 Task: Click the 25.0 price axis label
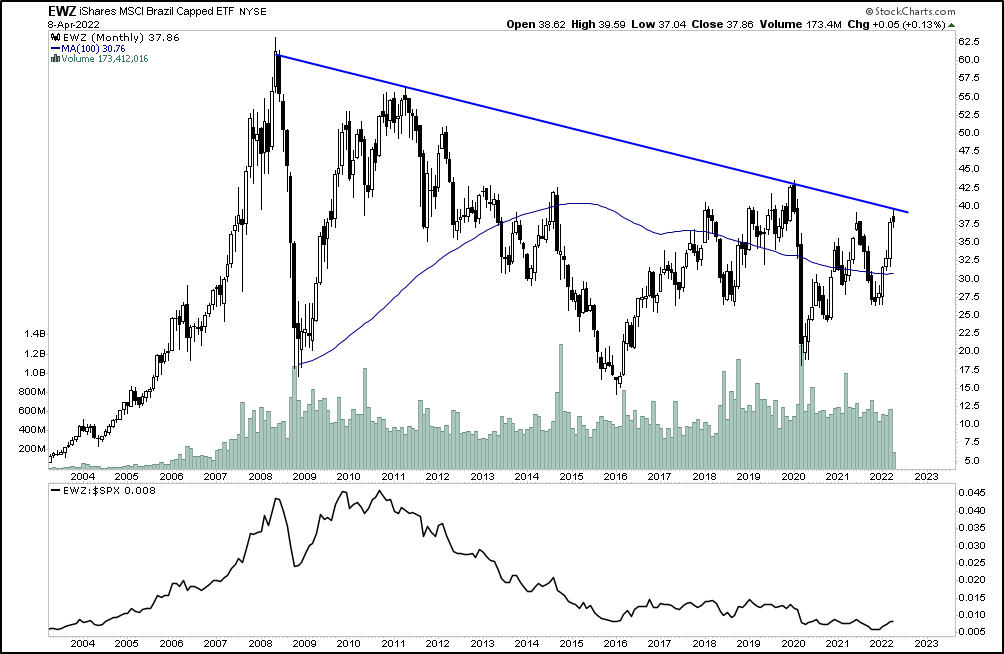968,315
